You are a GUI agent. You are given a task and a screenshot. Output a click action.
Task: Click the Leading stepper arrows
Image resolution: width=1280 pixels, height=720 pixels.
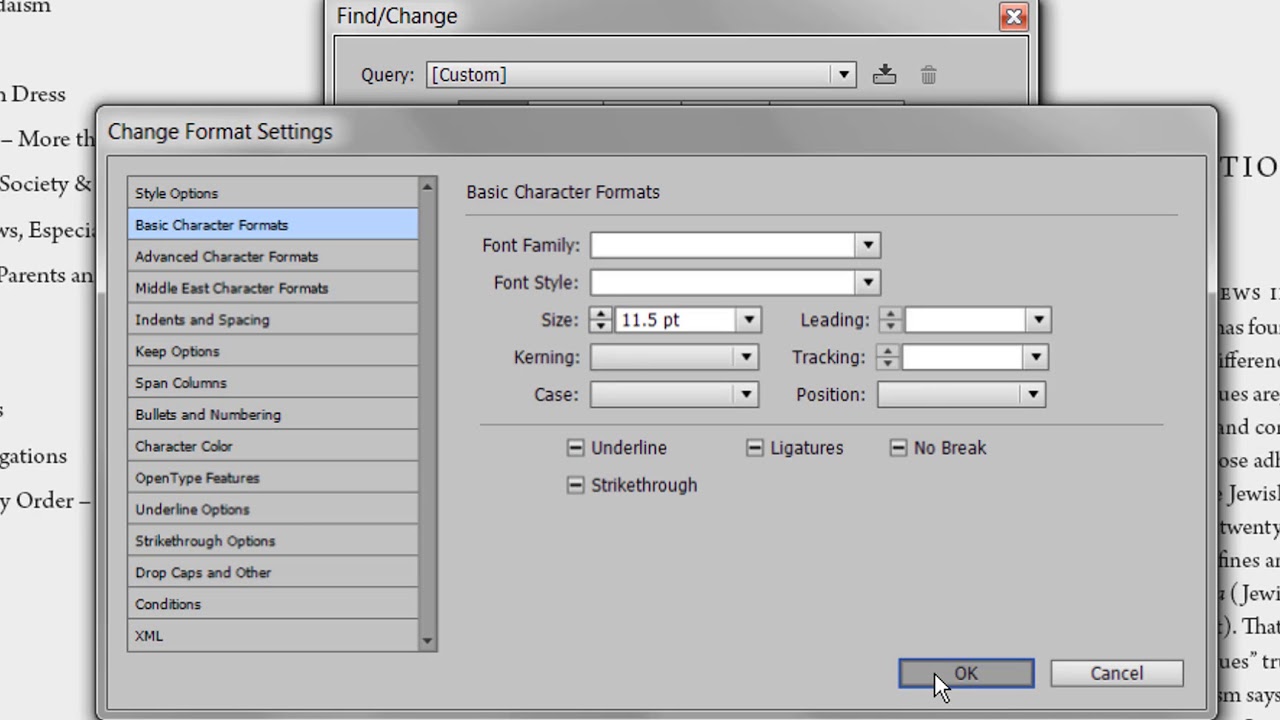[890, 320]
